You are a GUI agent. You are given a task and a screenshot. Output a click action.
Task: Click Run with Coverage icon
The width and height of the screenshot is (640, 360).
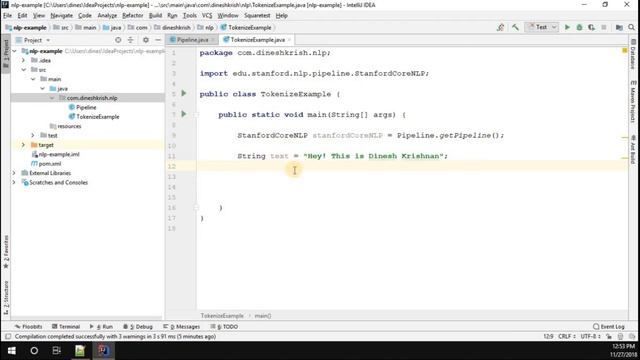tap(591, 27)
